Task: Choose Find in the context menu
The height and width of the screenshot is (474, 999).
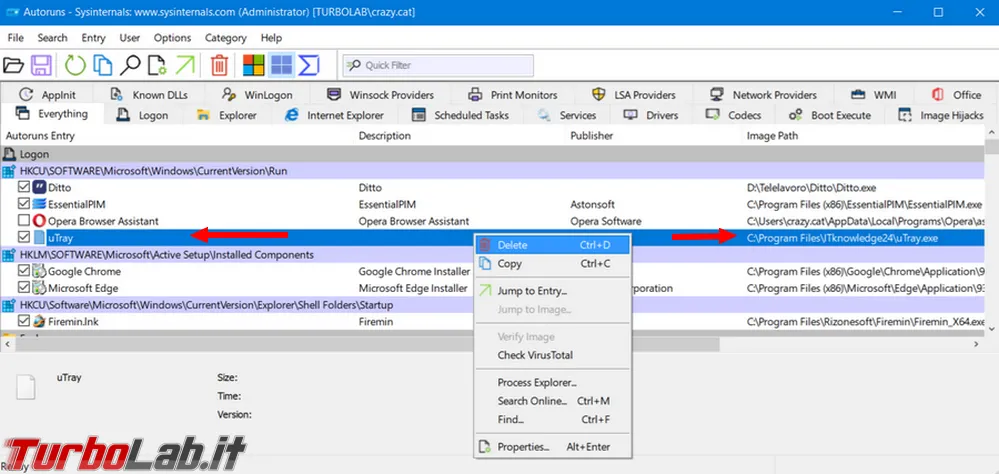Action: click(x=553, y=420)
